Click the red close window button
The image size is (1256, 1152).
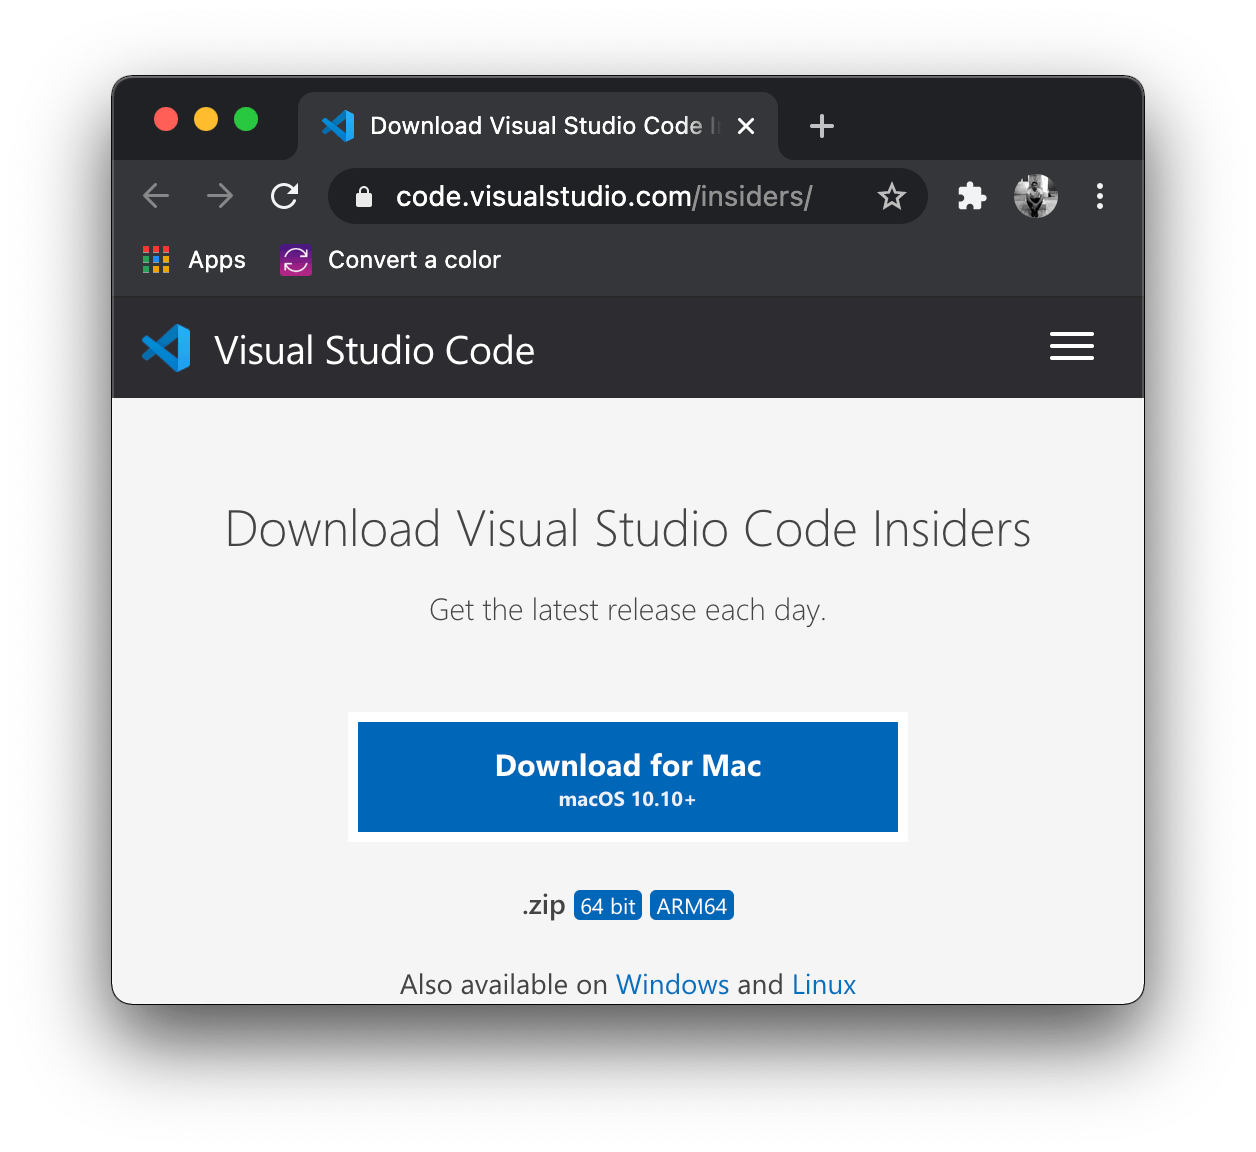[166, 119]
